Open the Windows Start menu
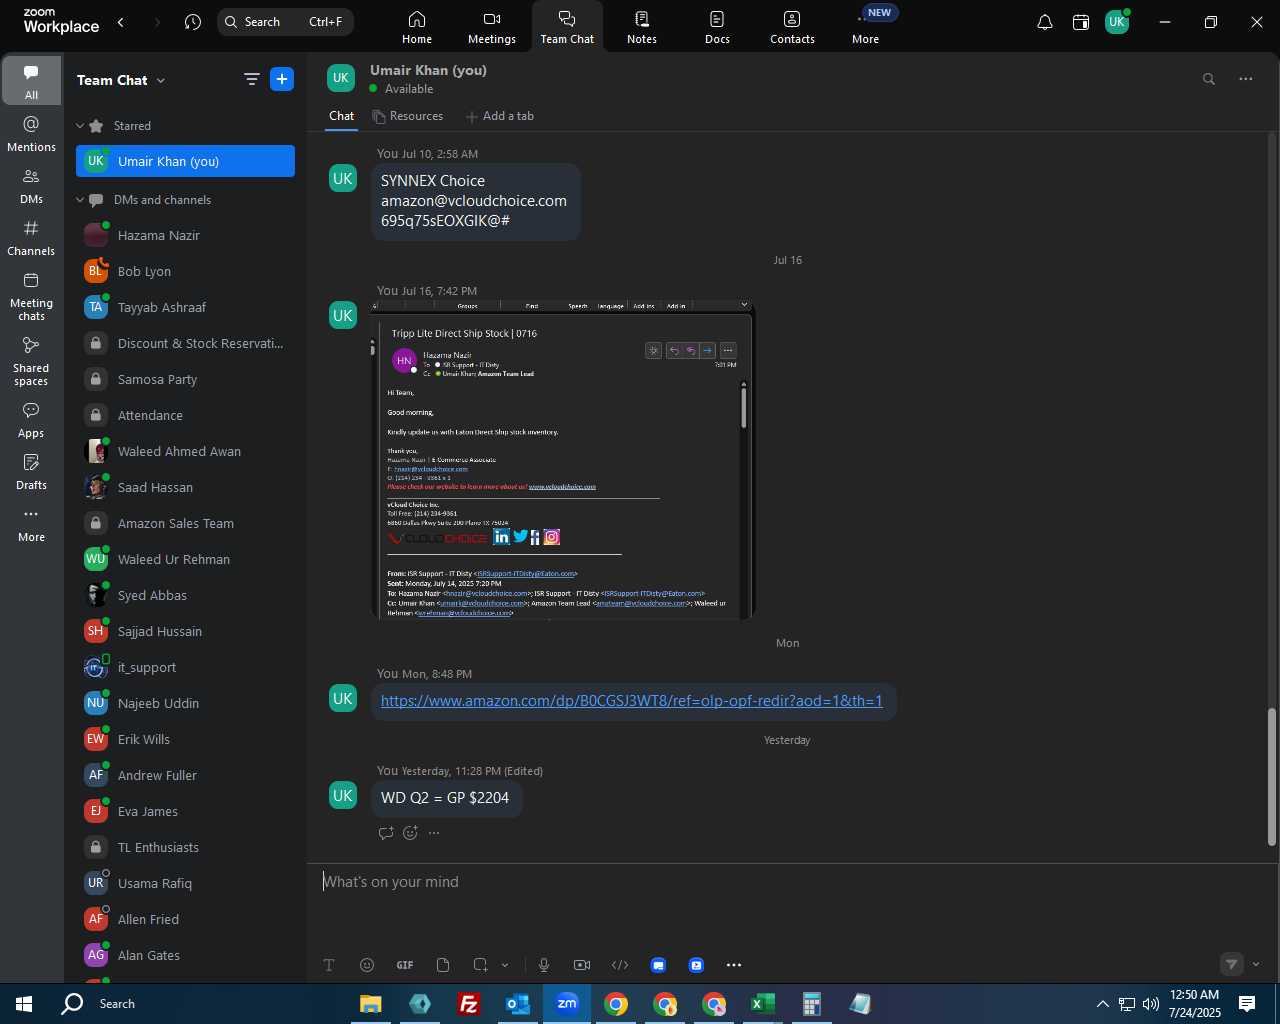 pos(24,1004)
